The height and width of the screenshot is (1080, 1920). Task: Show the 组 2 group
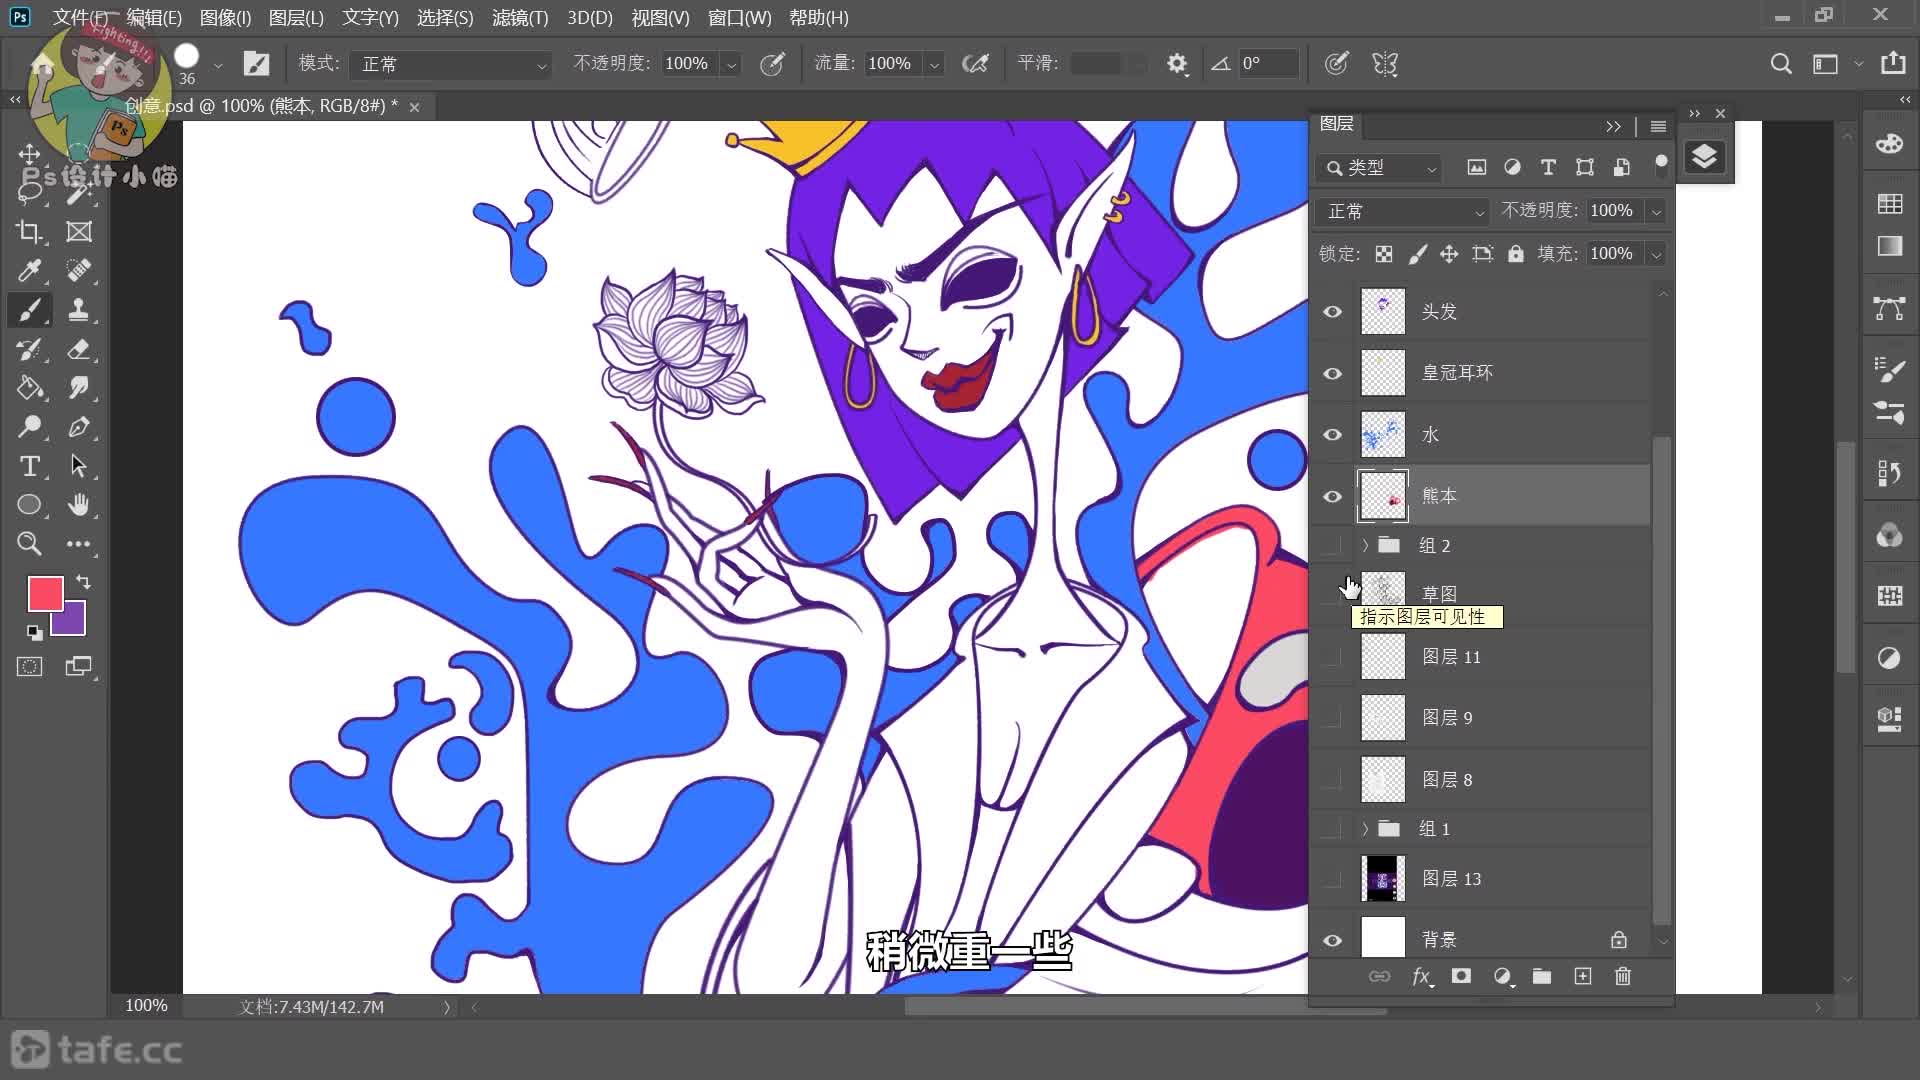point(1332,545)
